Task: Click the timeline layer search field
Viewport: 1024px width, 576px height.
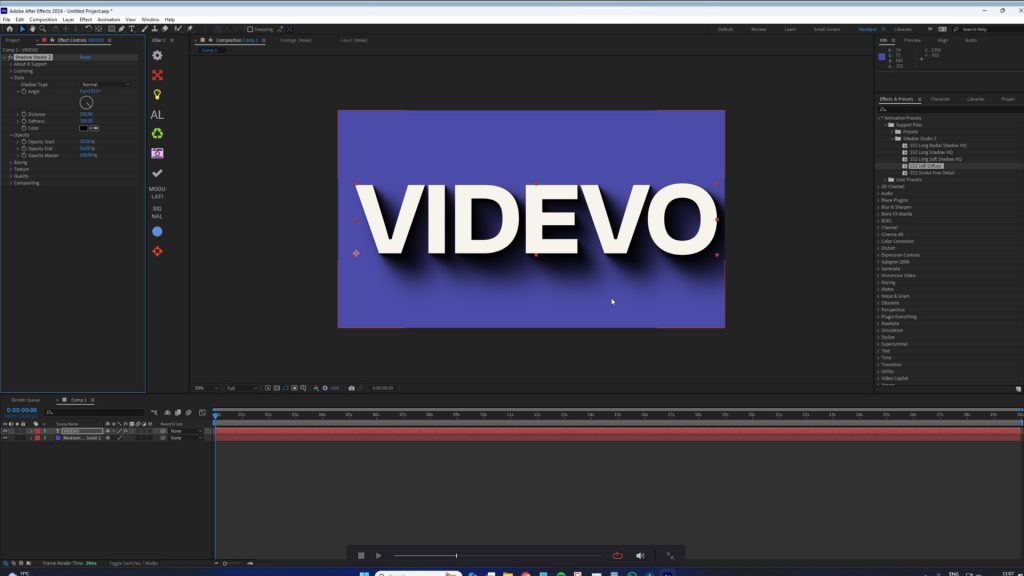Action: (x=95, y=412)
